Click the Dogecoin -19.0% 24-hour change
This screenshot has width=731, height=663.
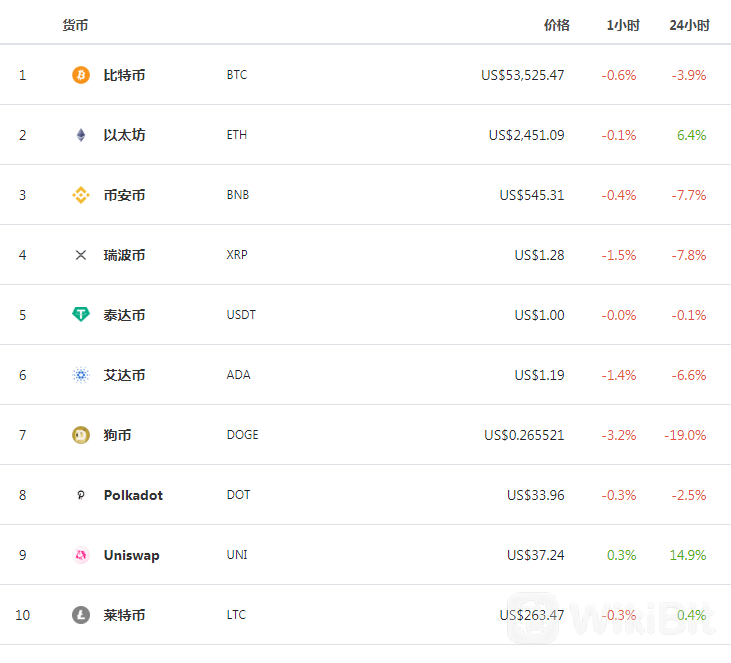685,435
